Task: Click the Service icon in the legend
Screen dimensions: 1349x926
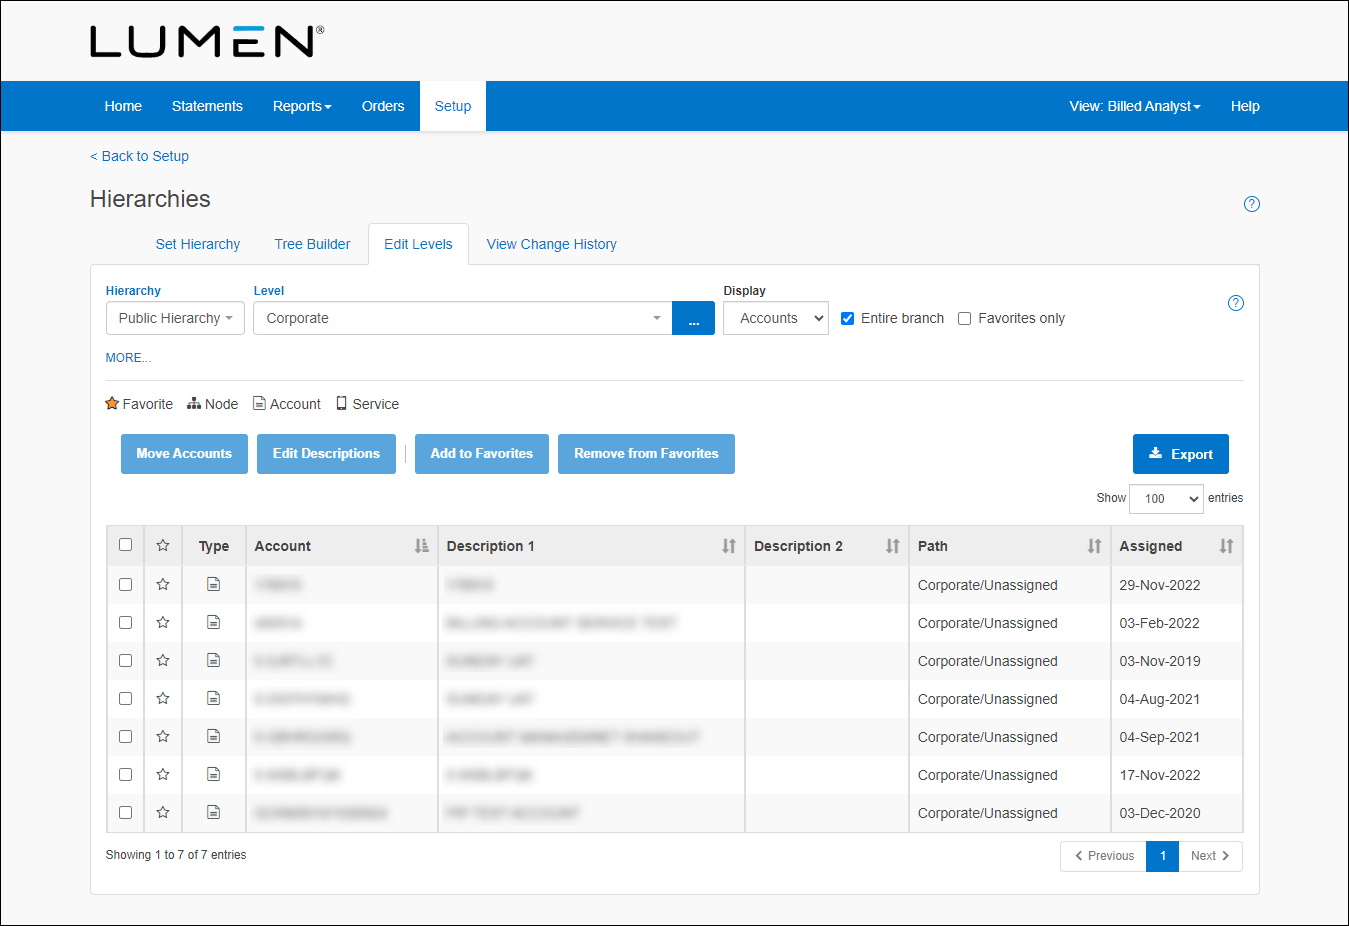Action: pos(342,403)
